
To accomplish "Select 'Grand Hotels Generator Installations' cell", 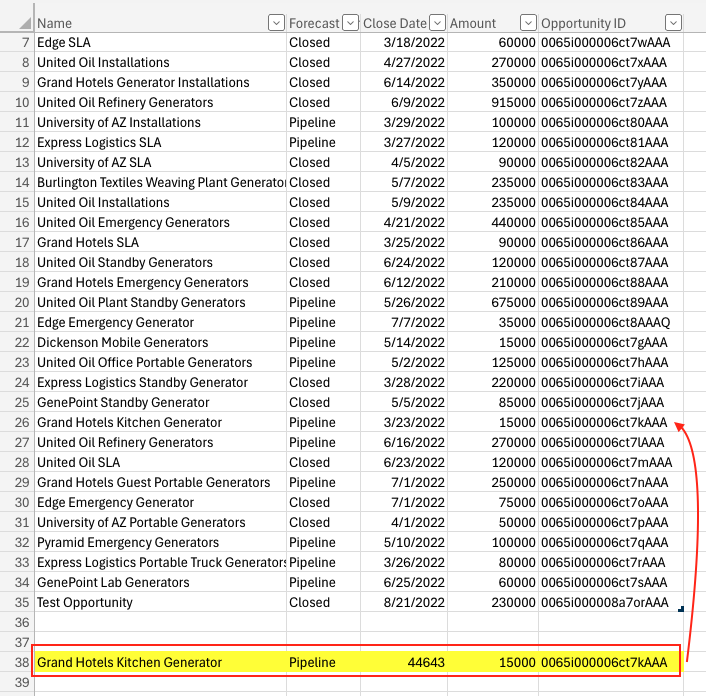I will (160, 82).
